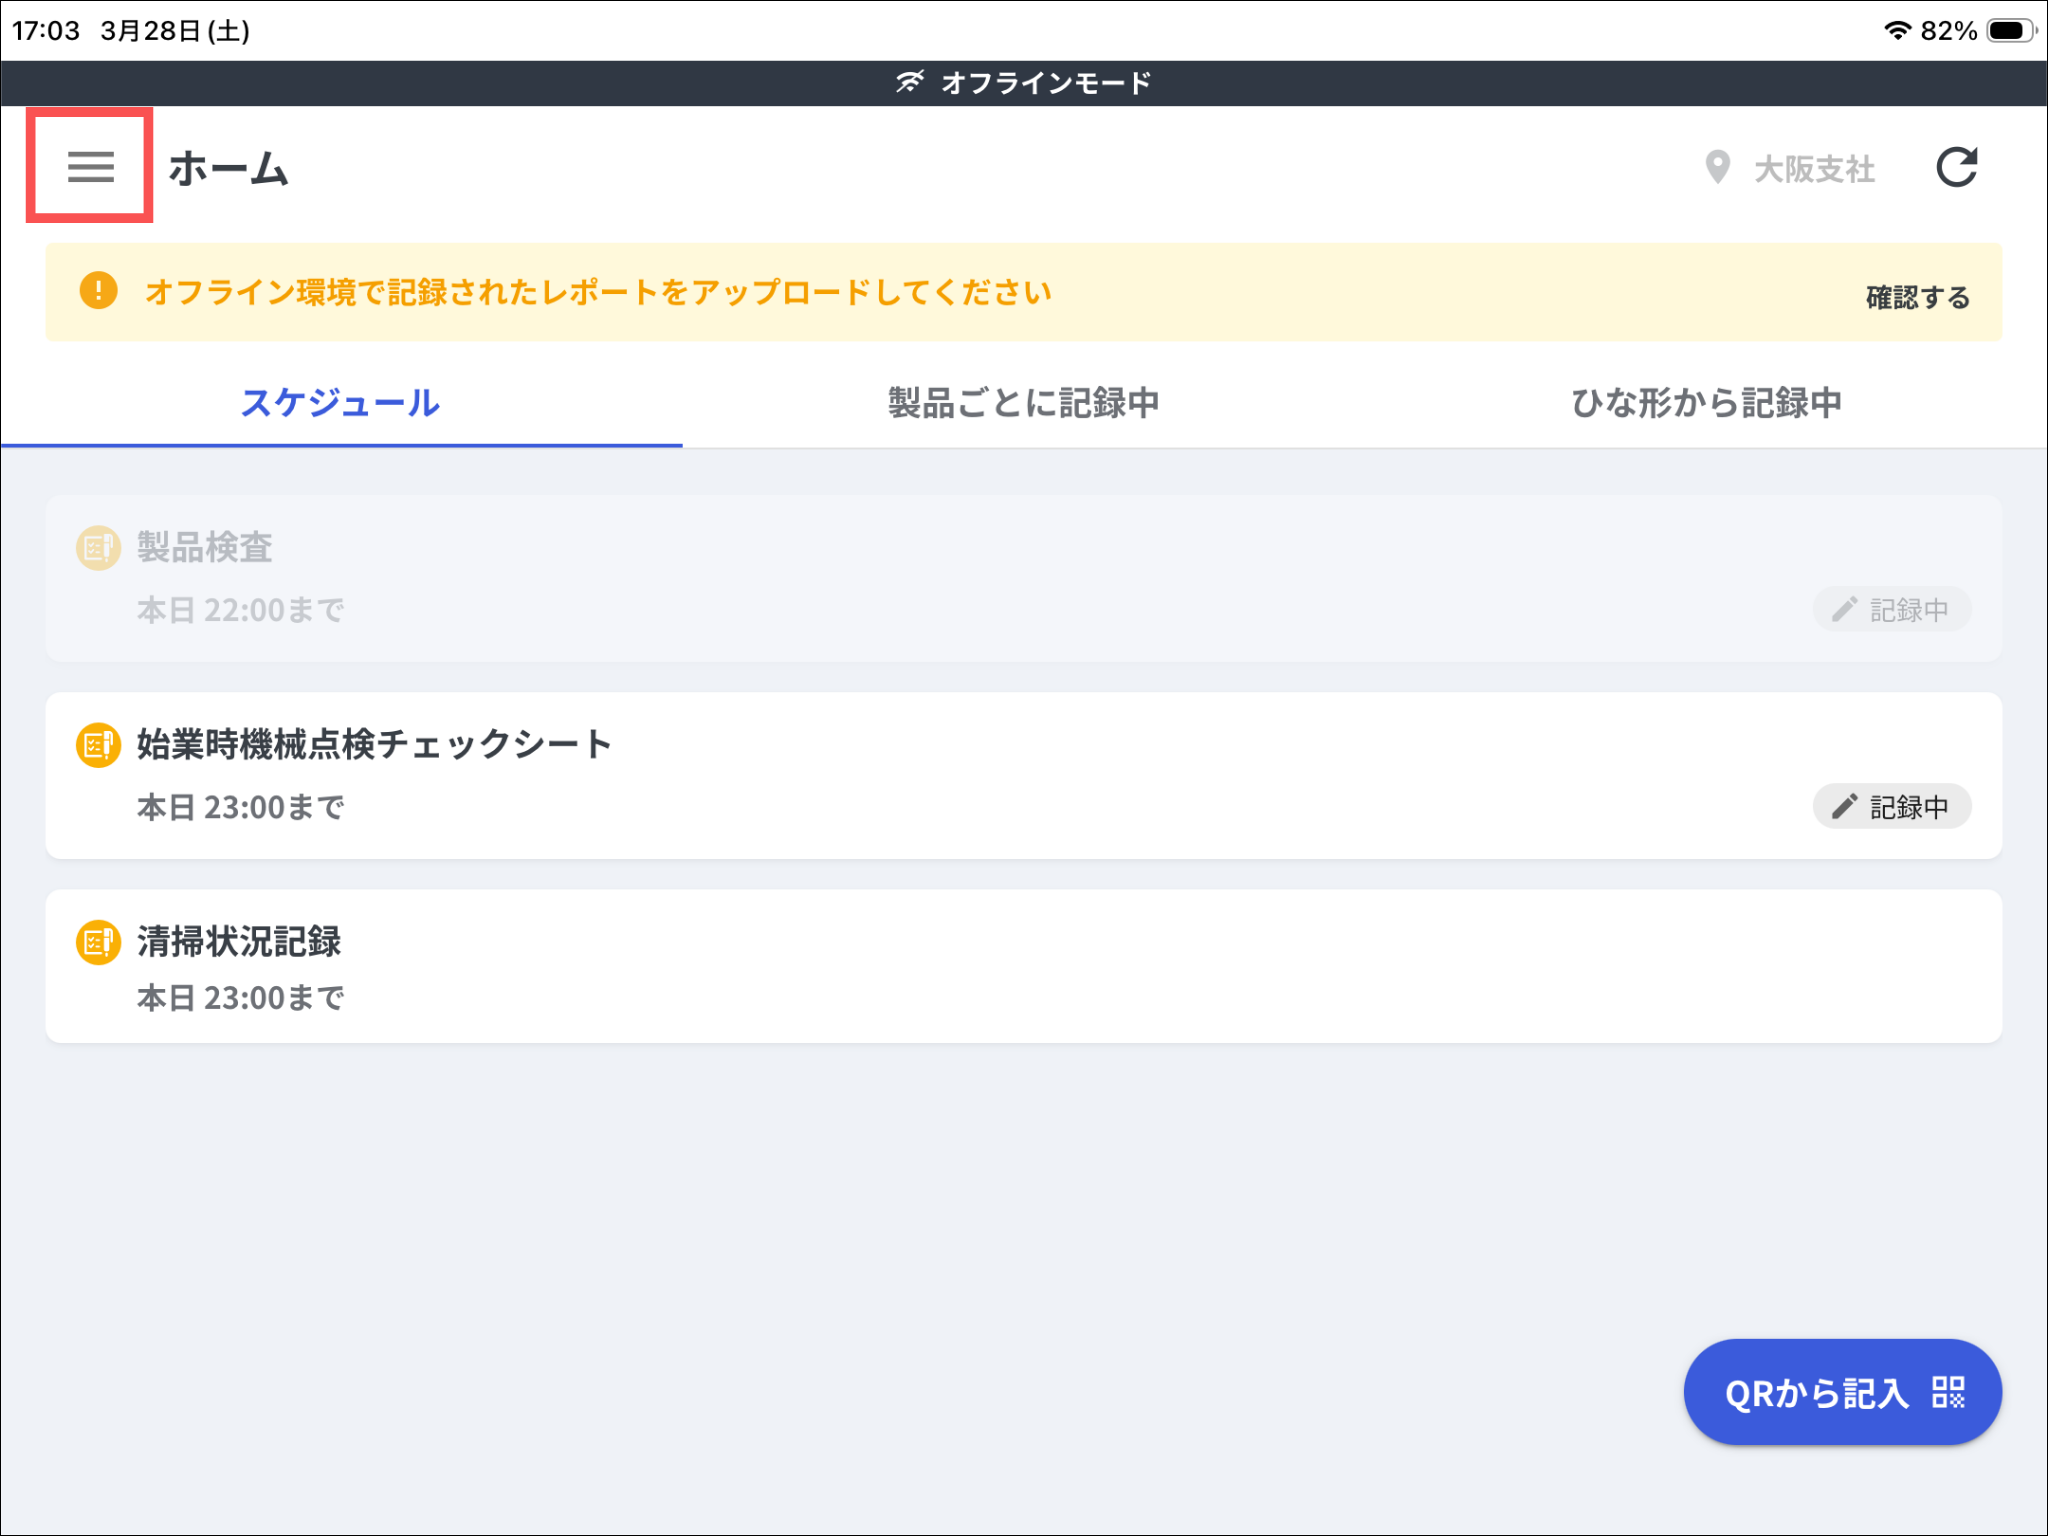Tap the location pin icon
Screen dimensions: 2048x1536
click(x=1717, y=167)
